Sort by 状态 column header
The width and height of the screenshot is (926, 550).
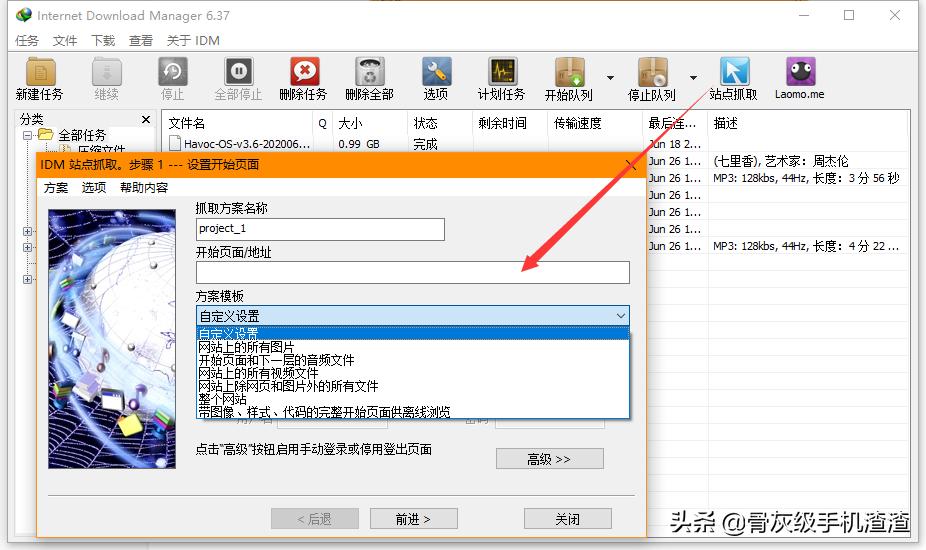440,123
